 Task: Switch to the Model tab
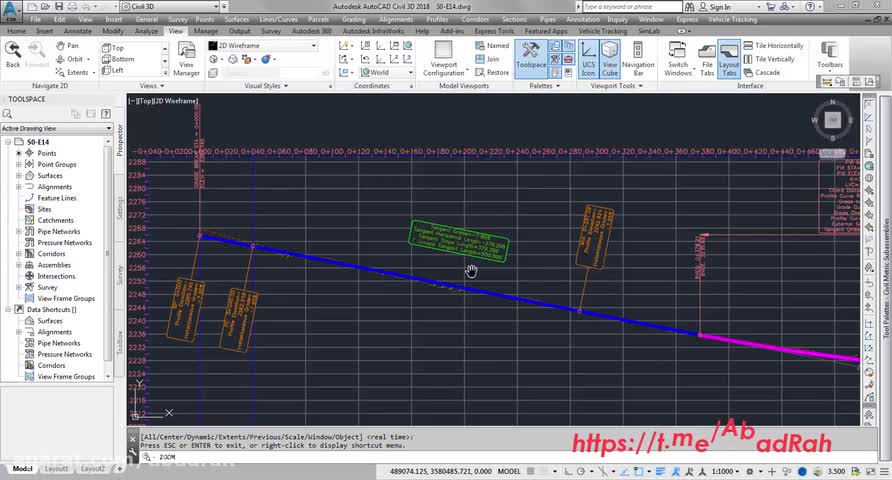(x=22, y=469)
